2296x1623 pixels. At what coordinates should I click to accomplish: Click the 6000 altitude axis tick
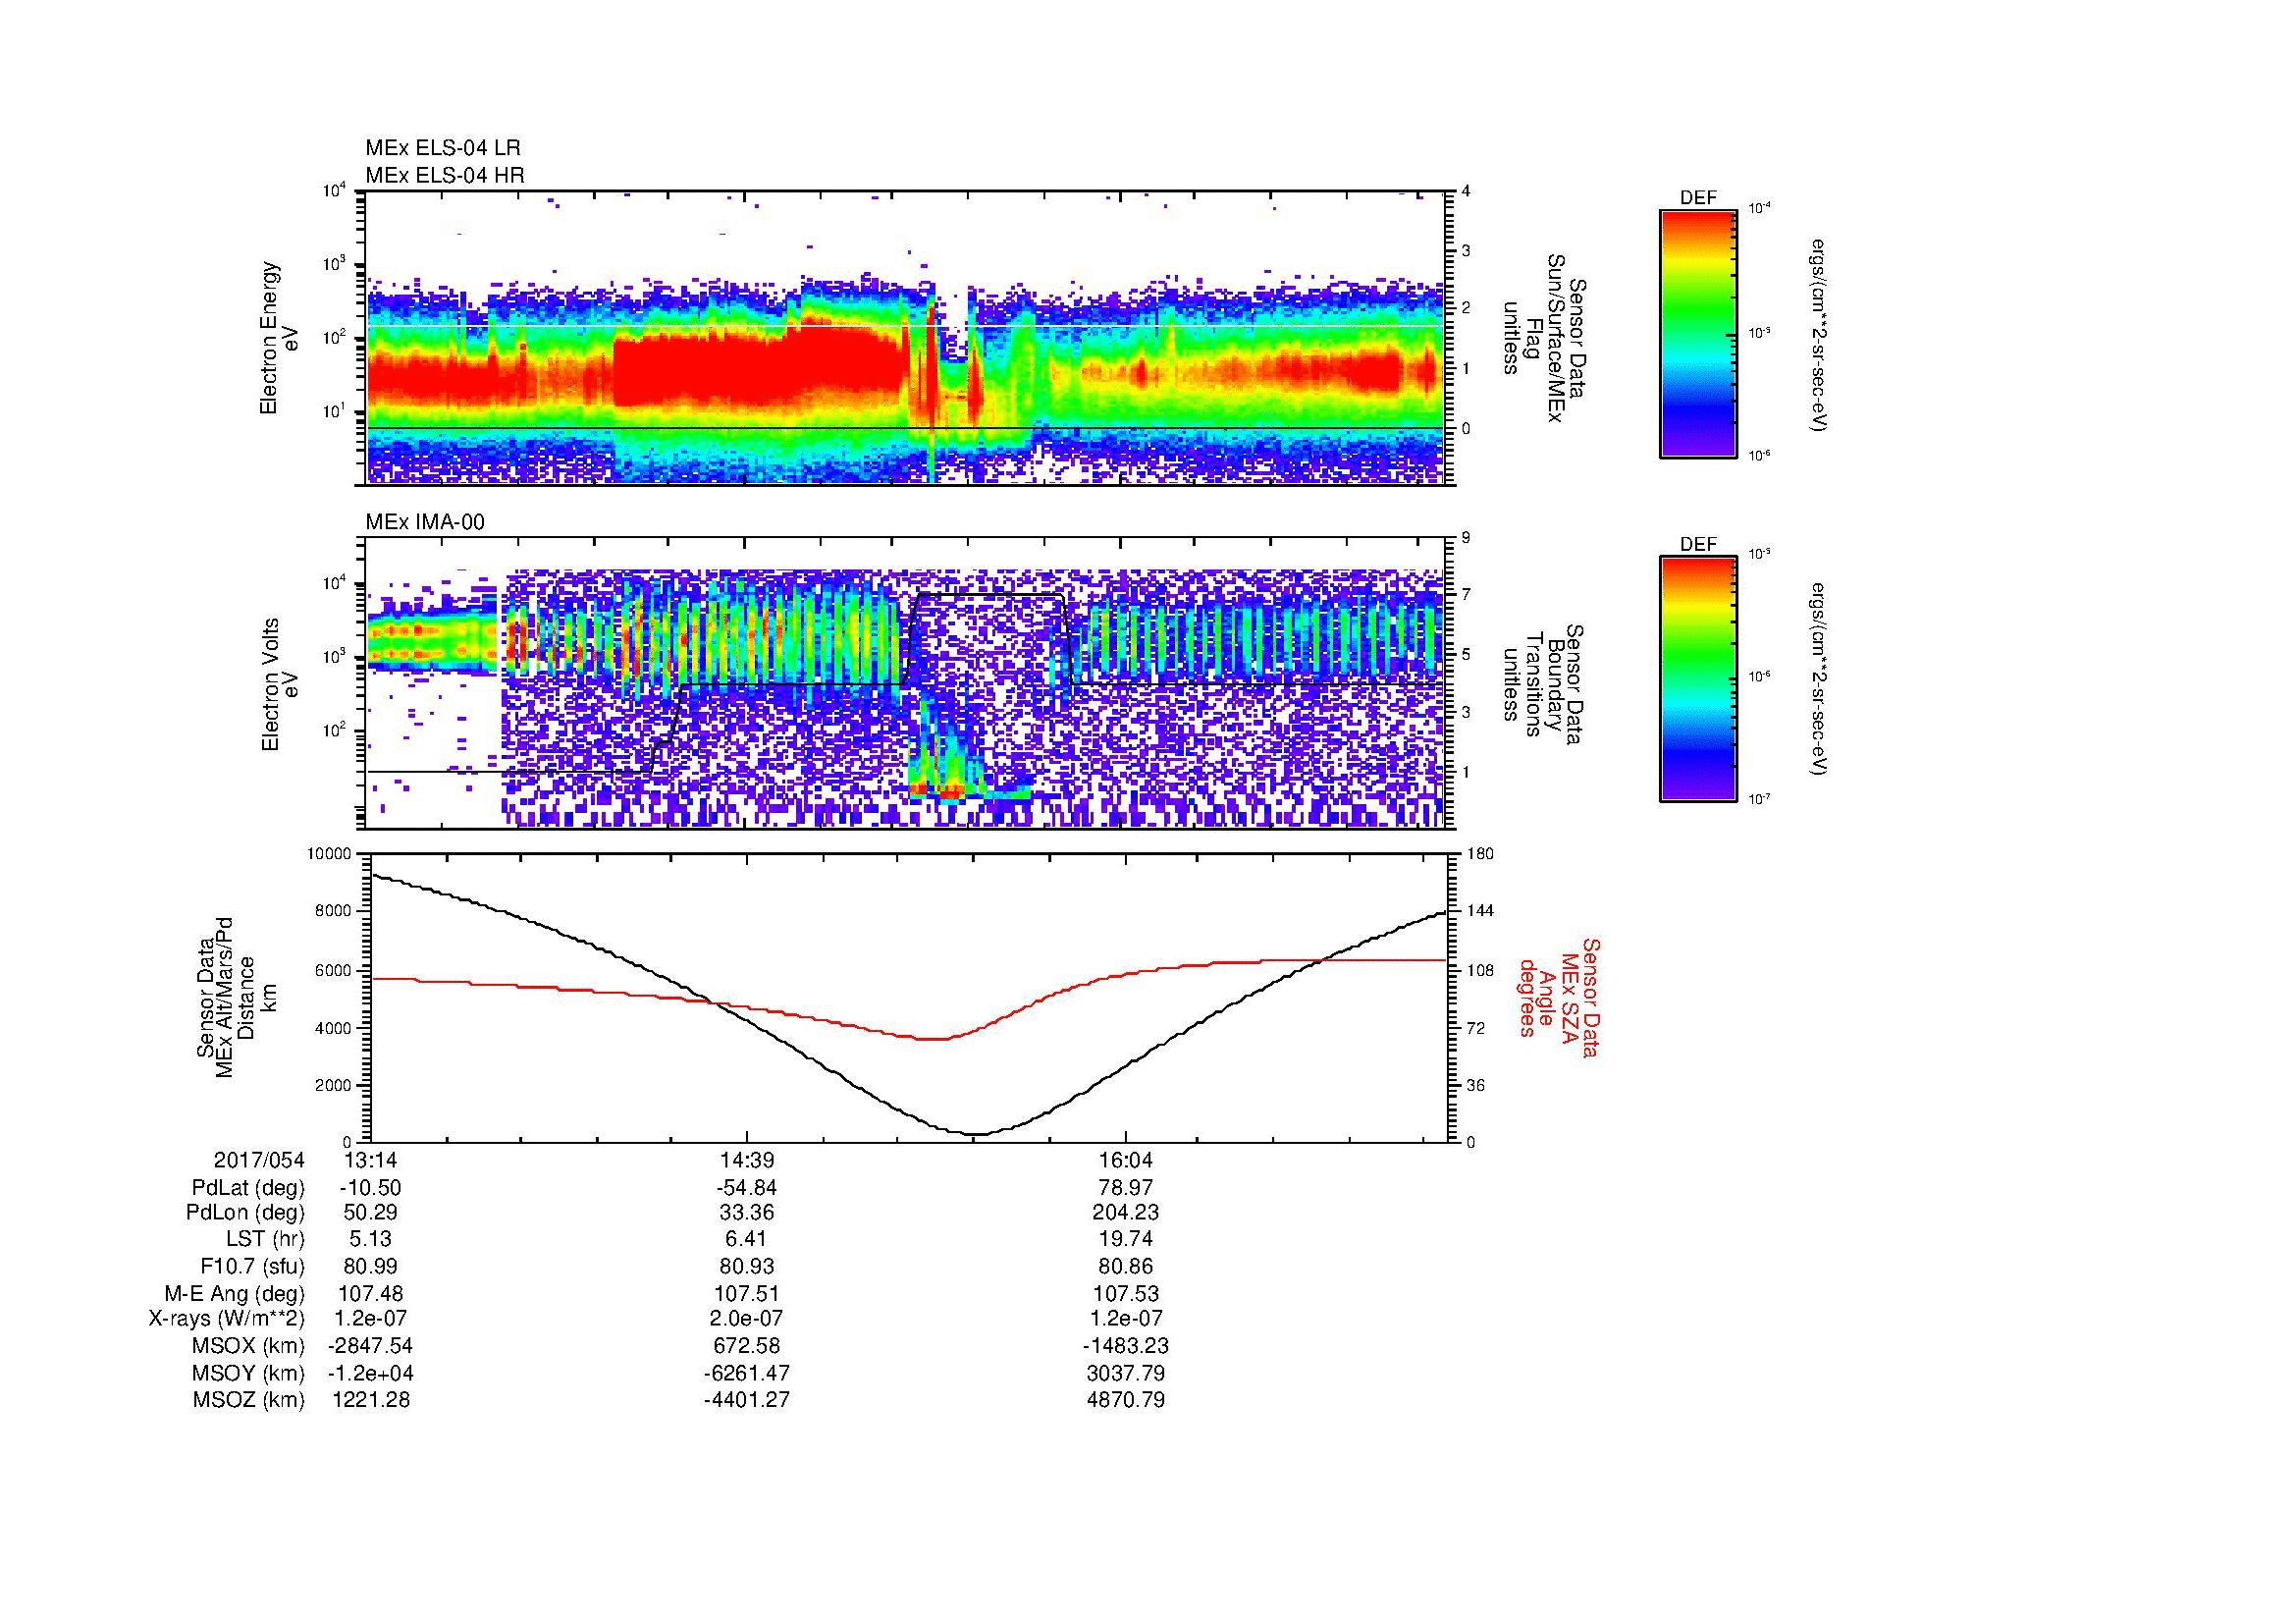334,970
